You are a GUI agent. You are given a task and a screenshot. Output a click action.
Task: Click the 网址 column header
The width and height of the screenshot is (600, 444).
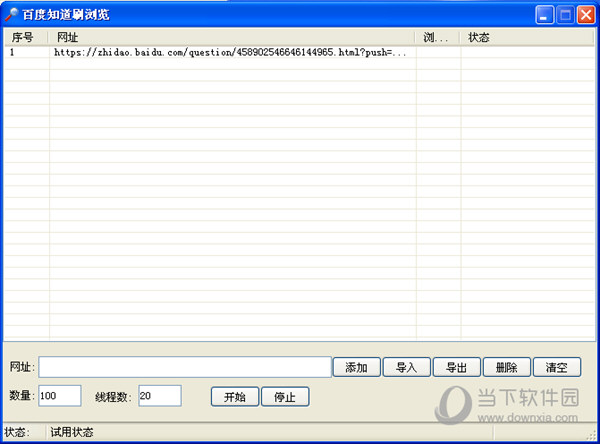pyautogui.click(x=232, y=37)
